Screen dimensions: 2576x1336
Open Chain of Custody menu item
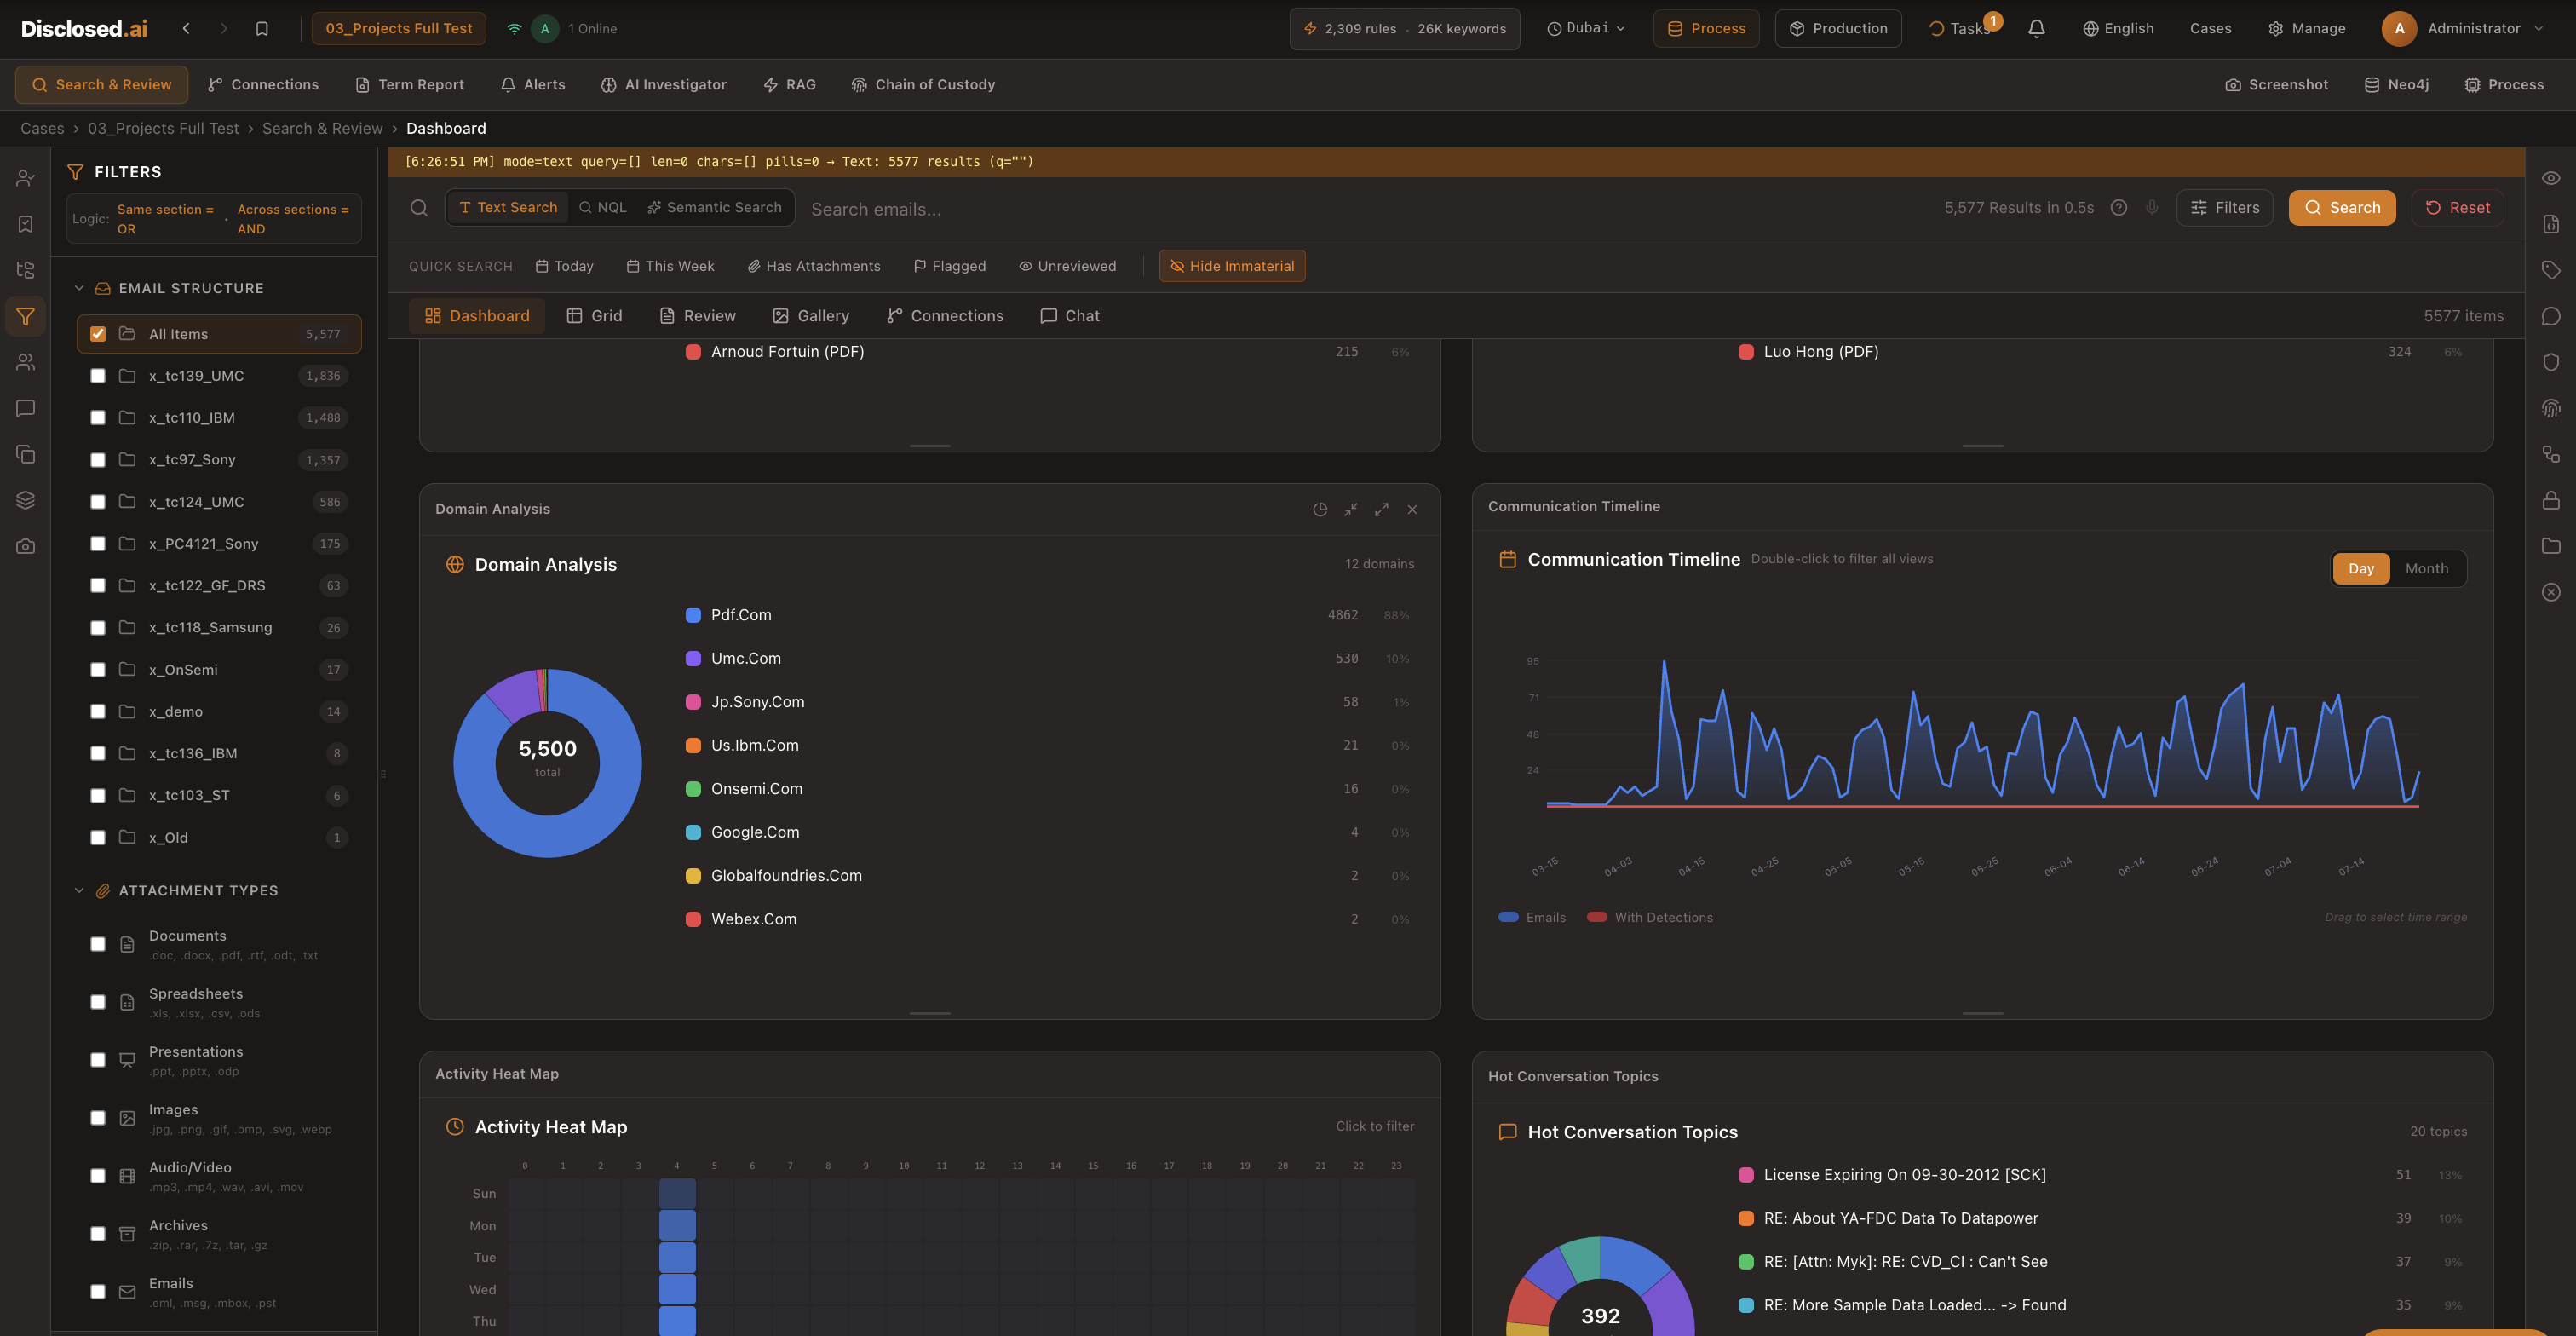click(923, 85)
